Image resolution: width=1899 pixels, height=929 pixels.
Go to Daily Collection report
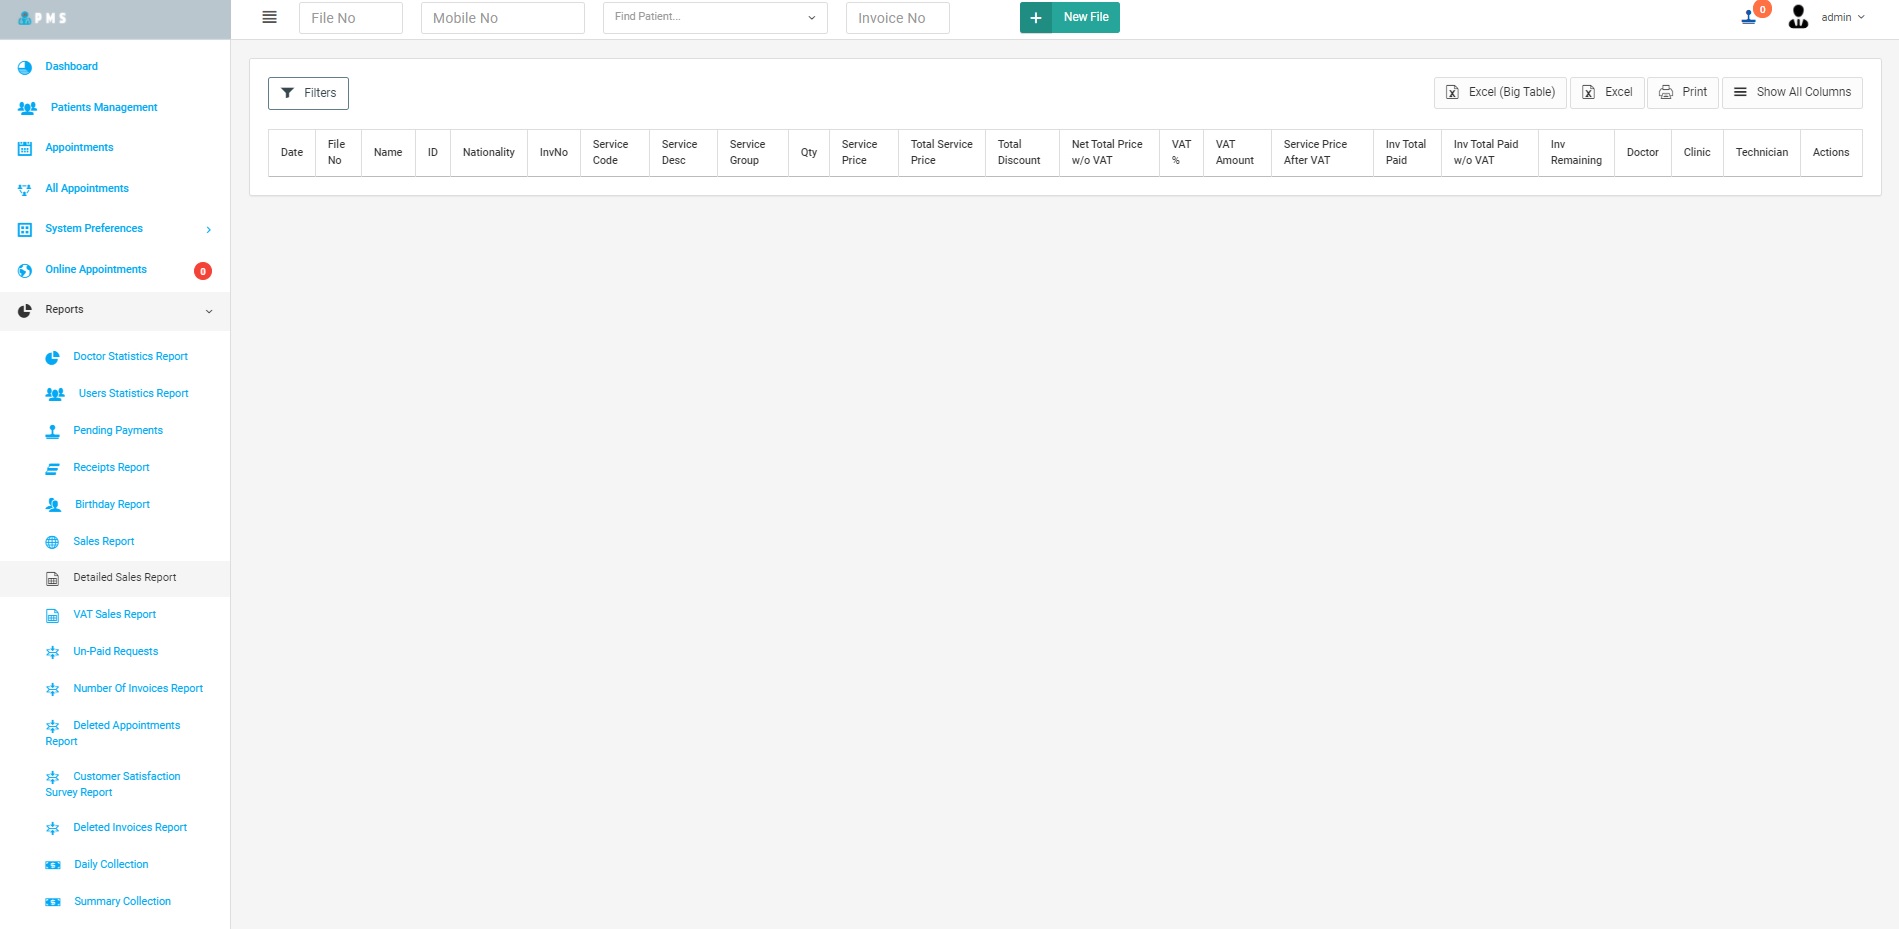click(x=111, y=865)
